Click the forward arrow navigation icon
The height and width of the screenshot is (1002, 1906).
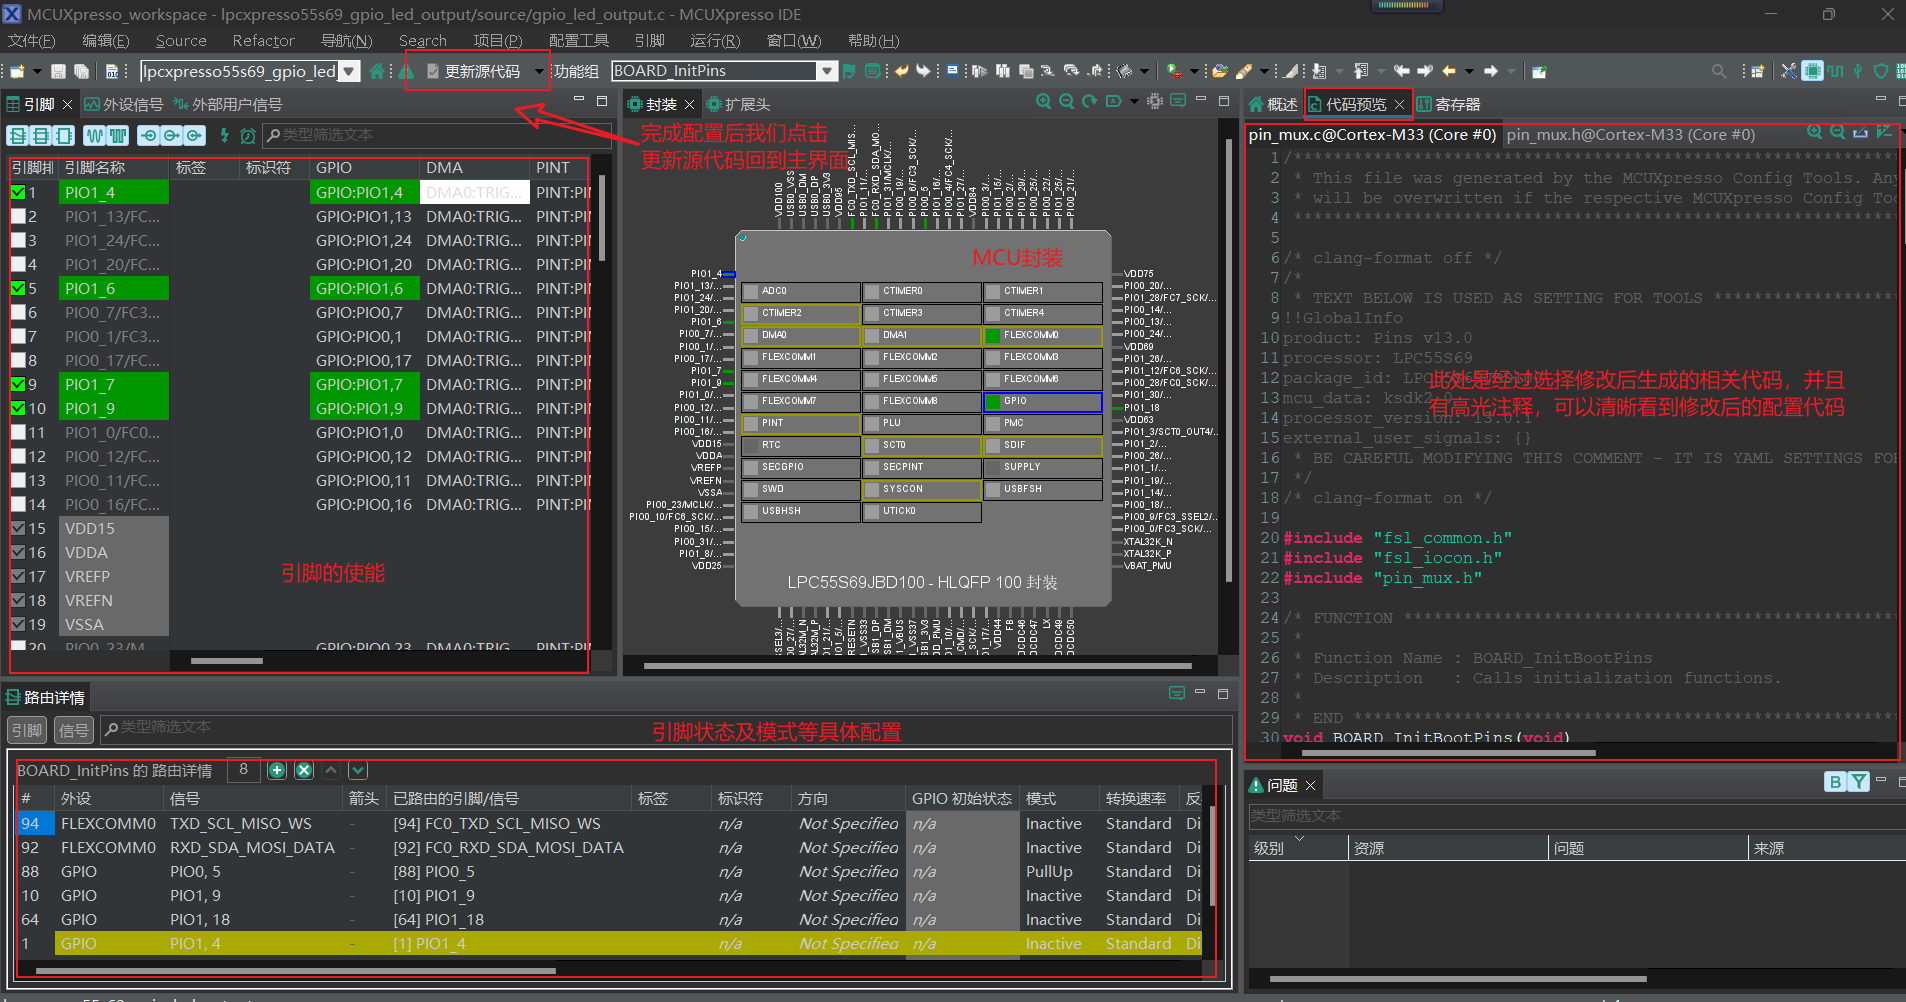coord(1491,71)
